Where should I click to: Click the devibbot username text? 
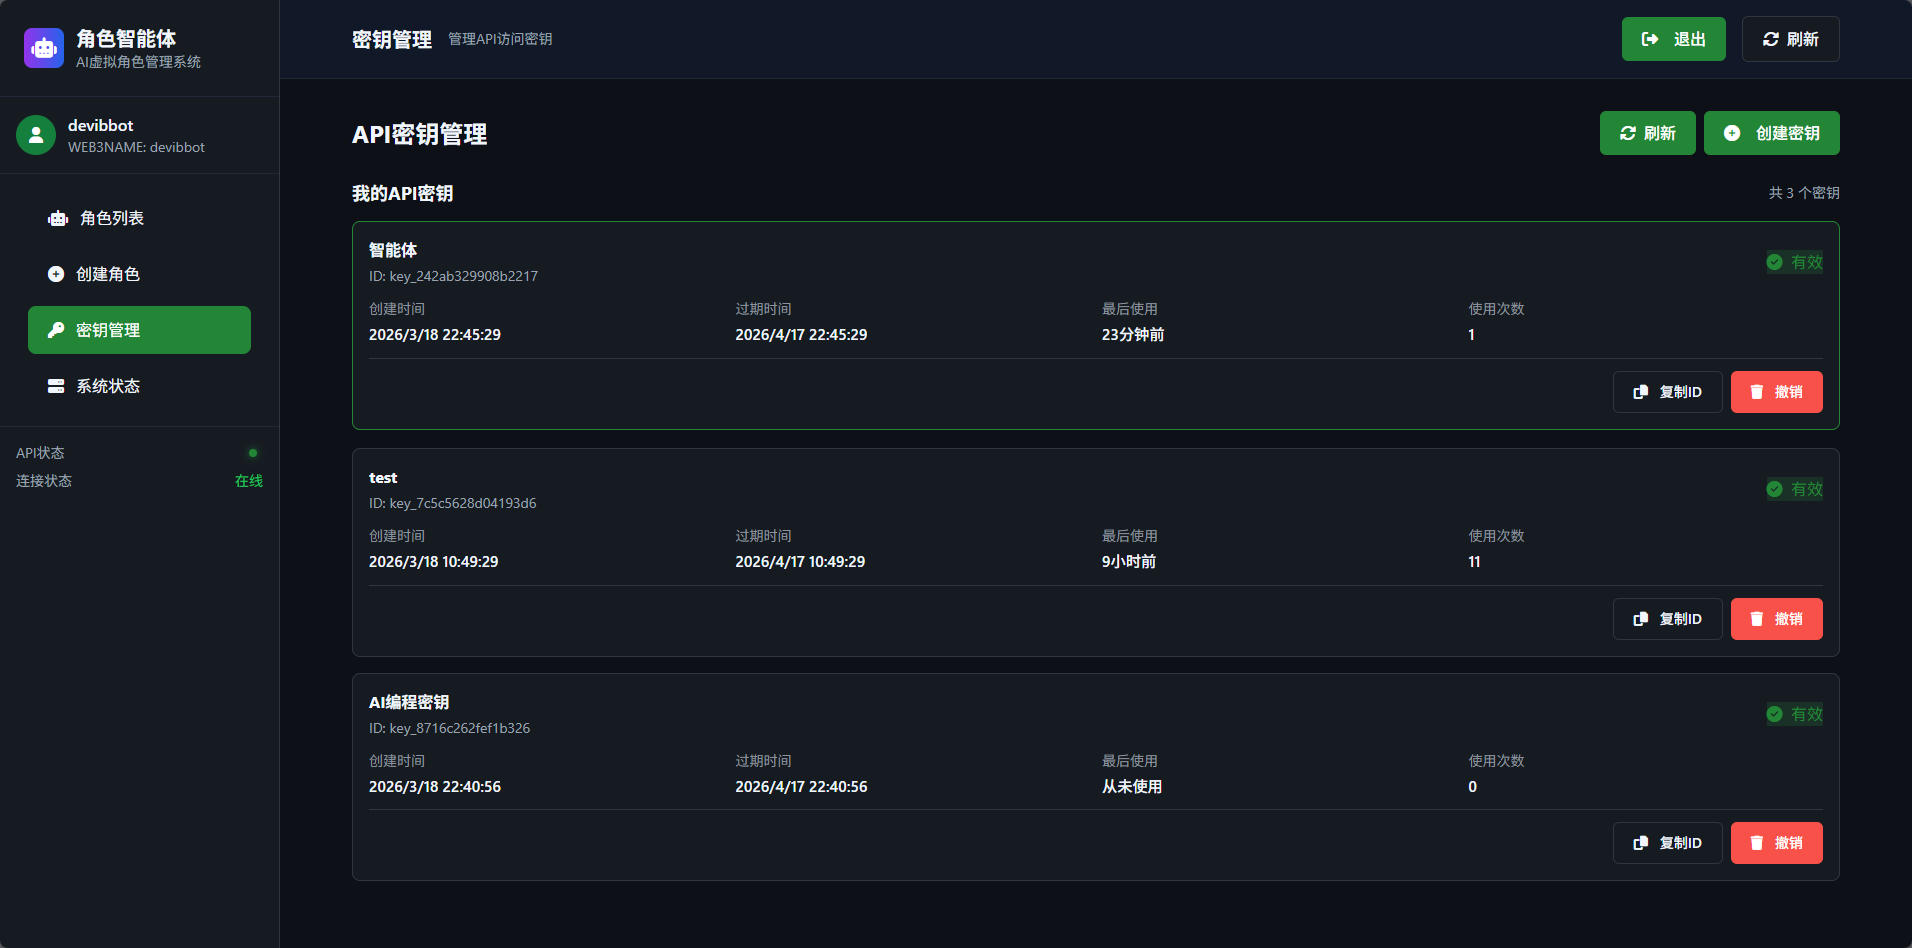point(100,125)
